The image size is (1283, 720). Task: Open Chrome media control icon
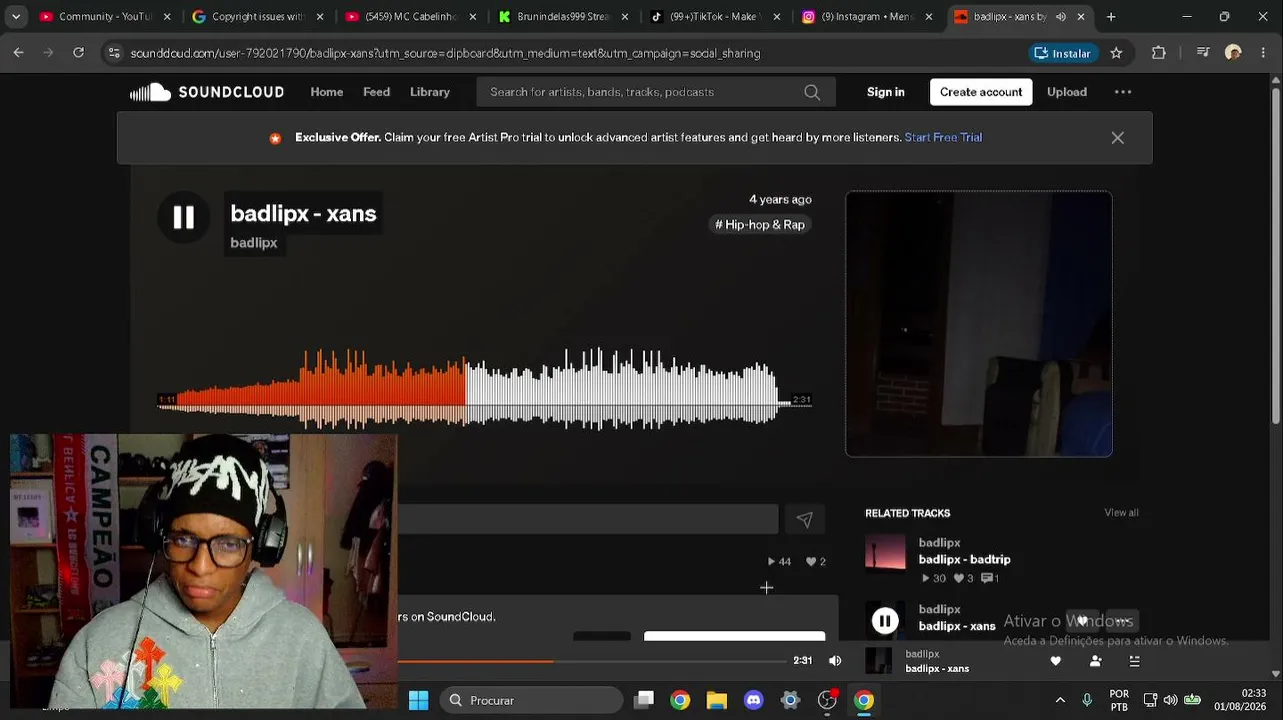(1203, 53)
